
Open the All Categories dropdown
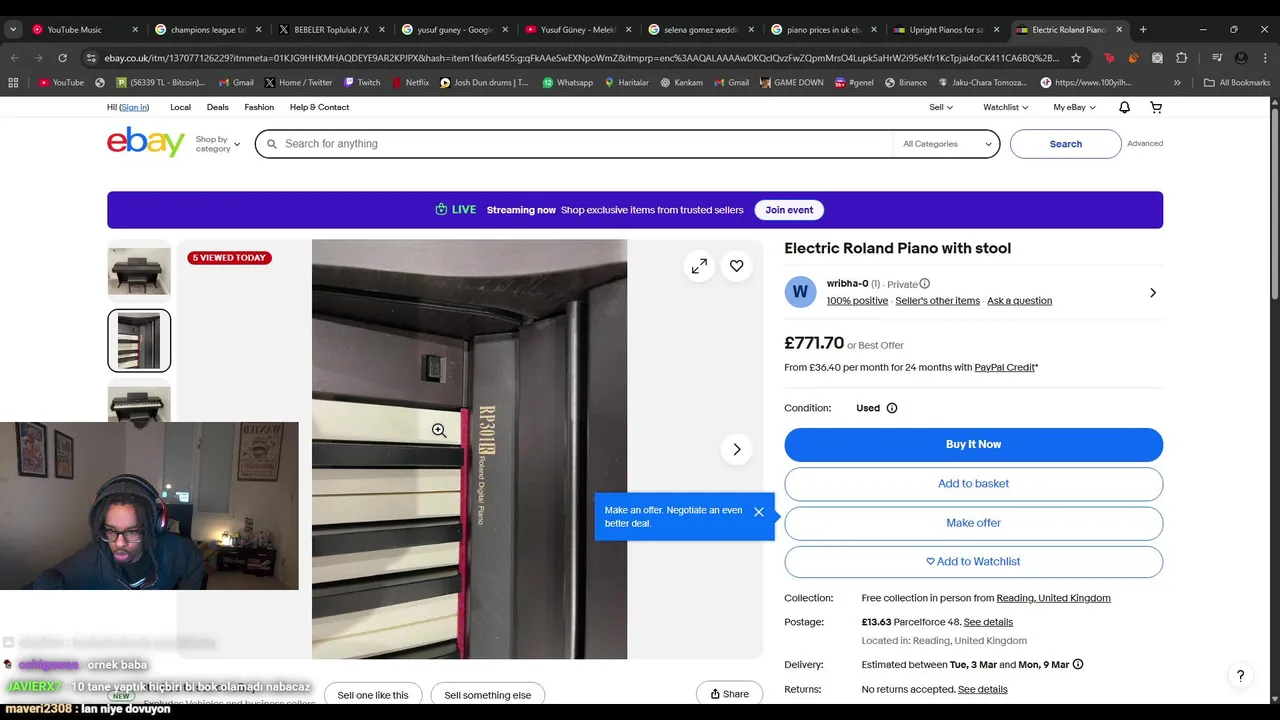[x=946, y=144]
